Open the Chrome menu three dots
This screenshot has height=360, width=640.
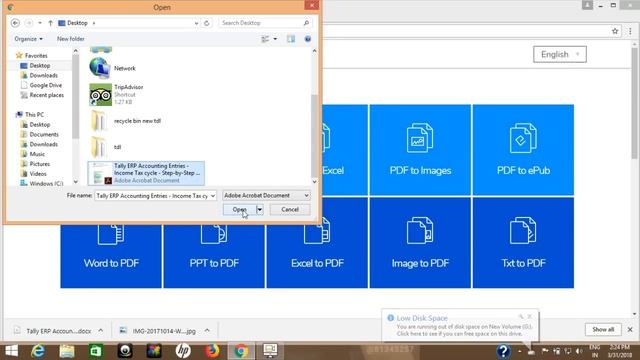(630, 31)
